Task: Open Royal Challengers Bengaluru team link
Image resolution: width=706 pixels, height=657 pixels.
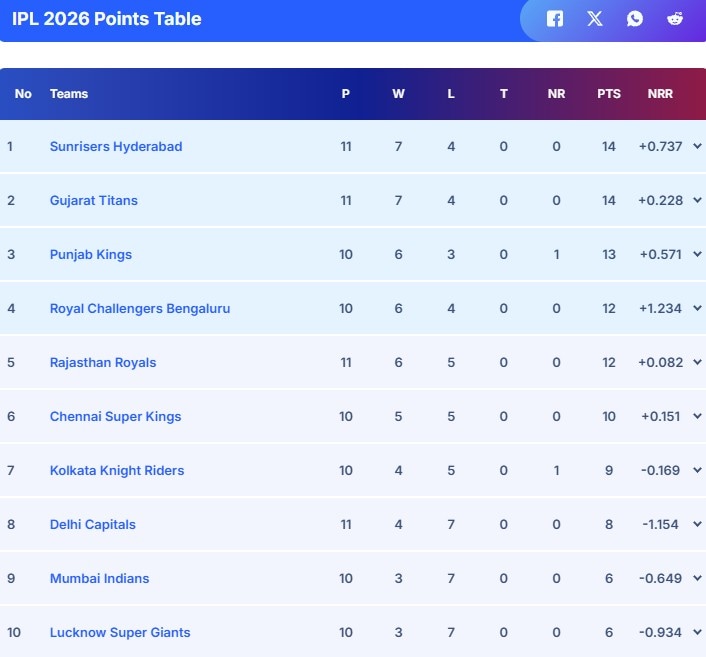Action: tap(140, 309)
